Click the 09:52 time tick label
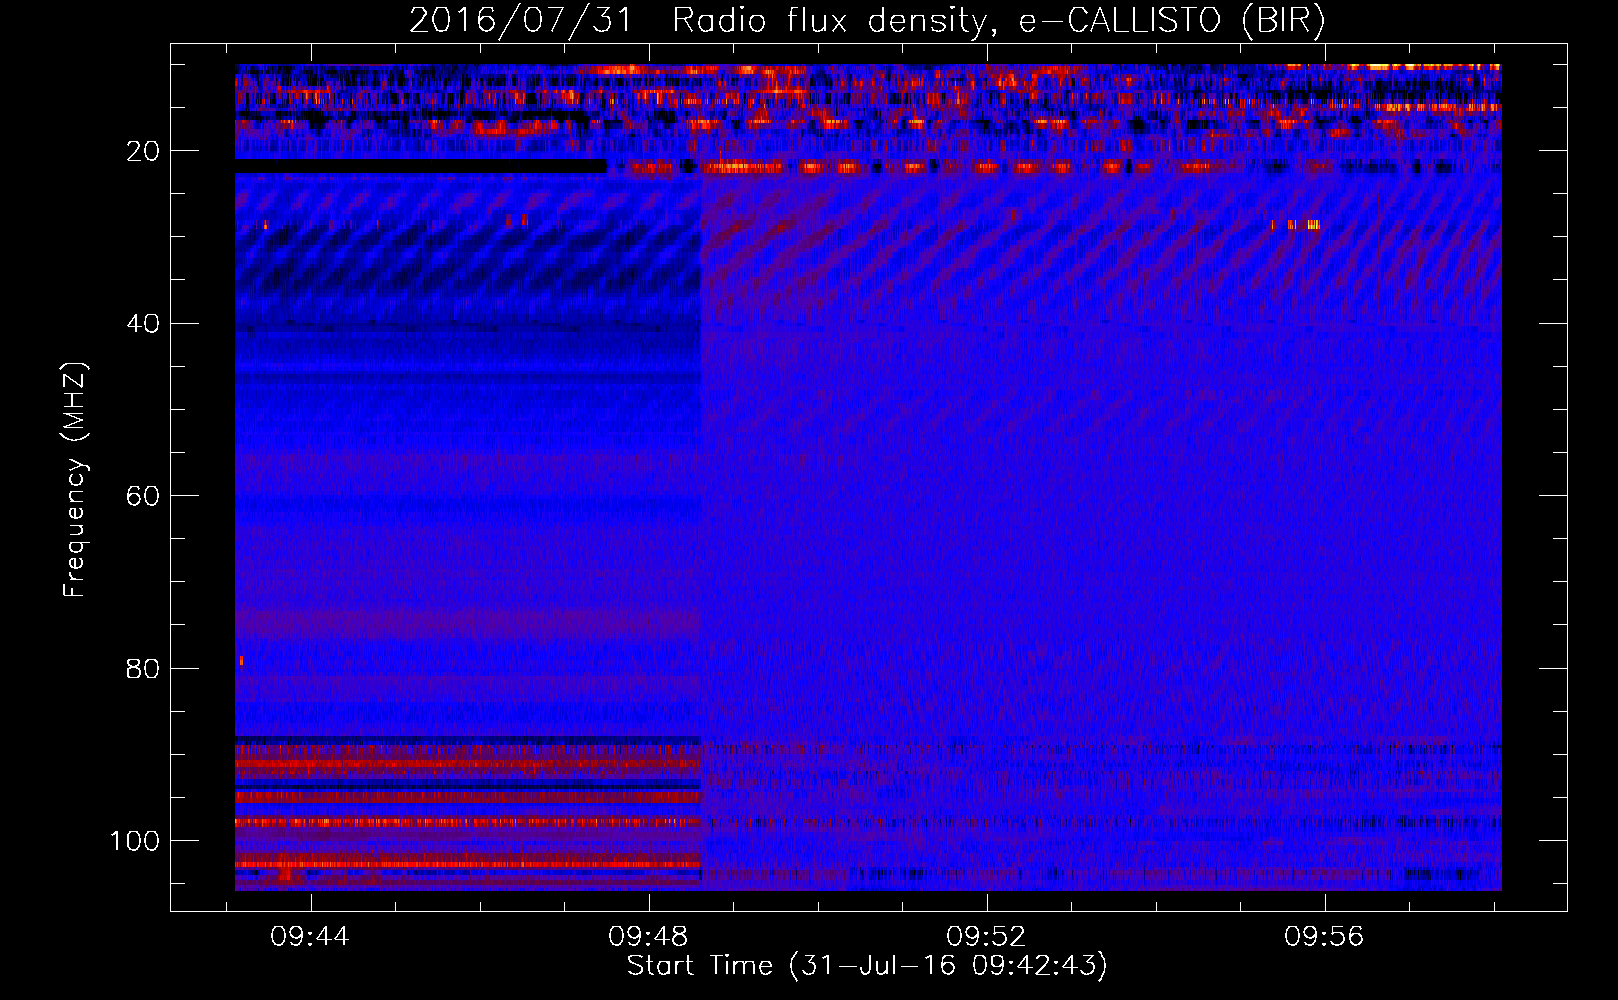1618x1000 pixels. (x=986, y=937)
